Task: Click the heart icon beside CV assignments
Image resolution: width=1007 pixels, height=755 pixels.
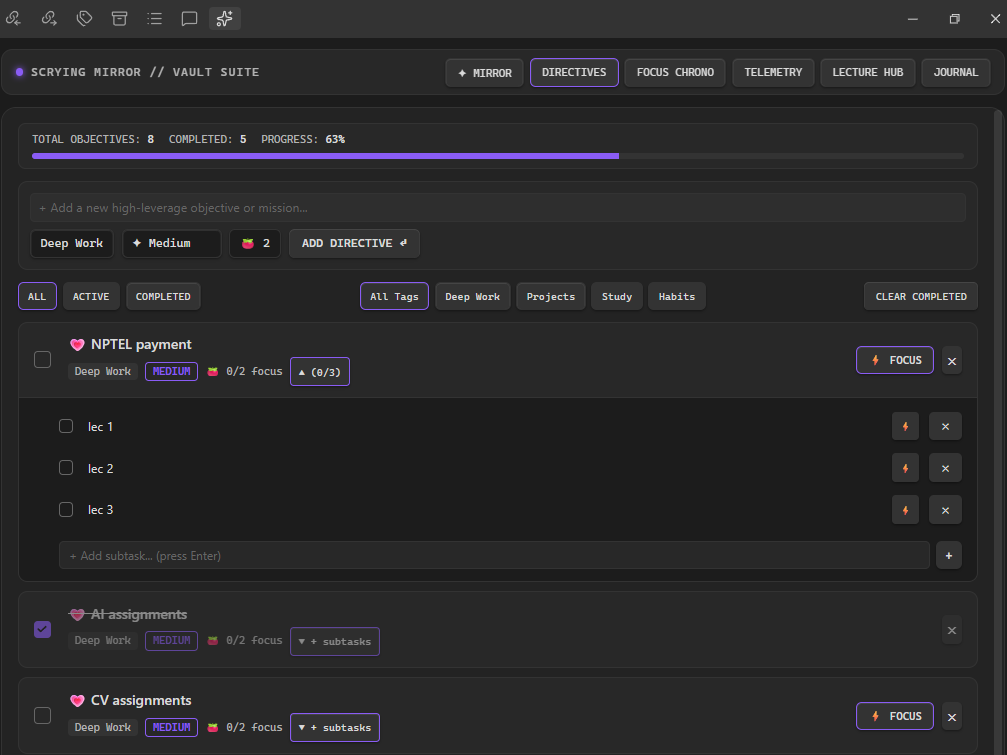Action: (x=77, y=700)
